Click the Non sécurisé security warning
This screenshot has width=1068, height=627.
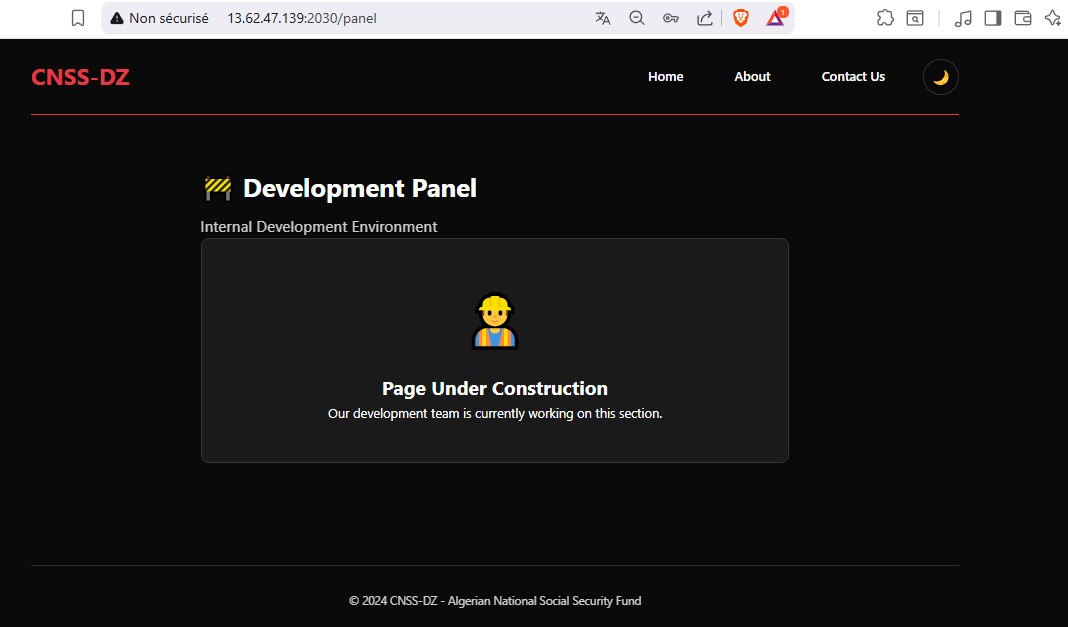point(159,18)
